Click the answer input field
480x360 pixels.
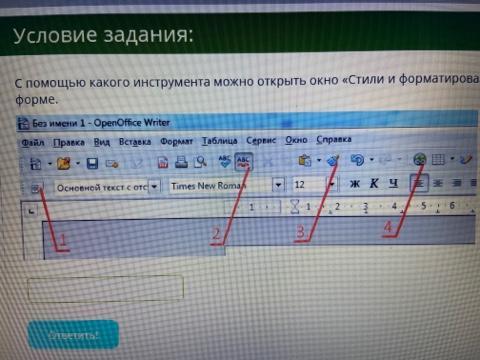(x=106, y=288)
